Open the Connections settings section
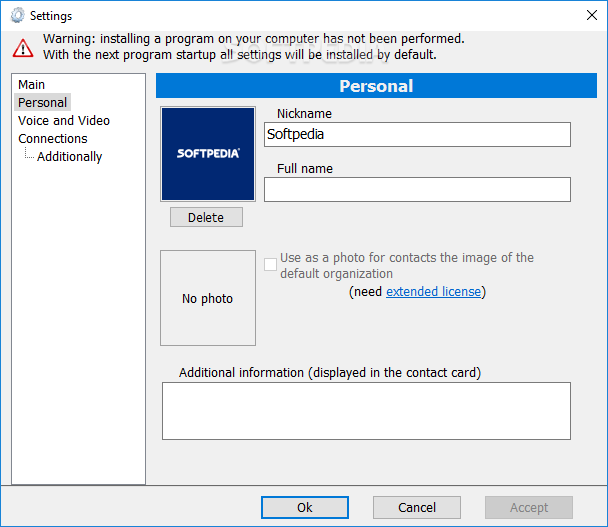The width and height of the screenshot is (608, 527). click(53, 138)
